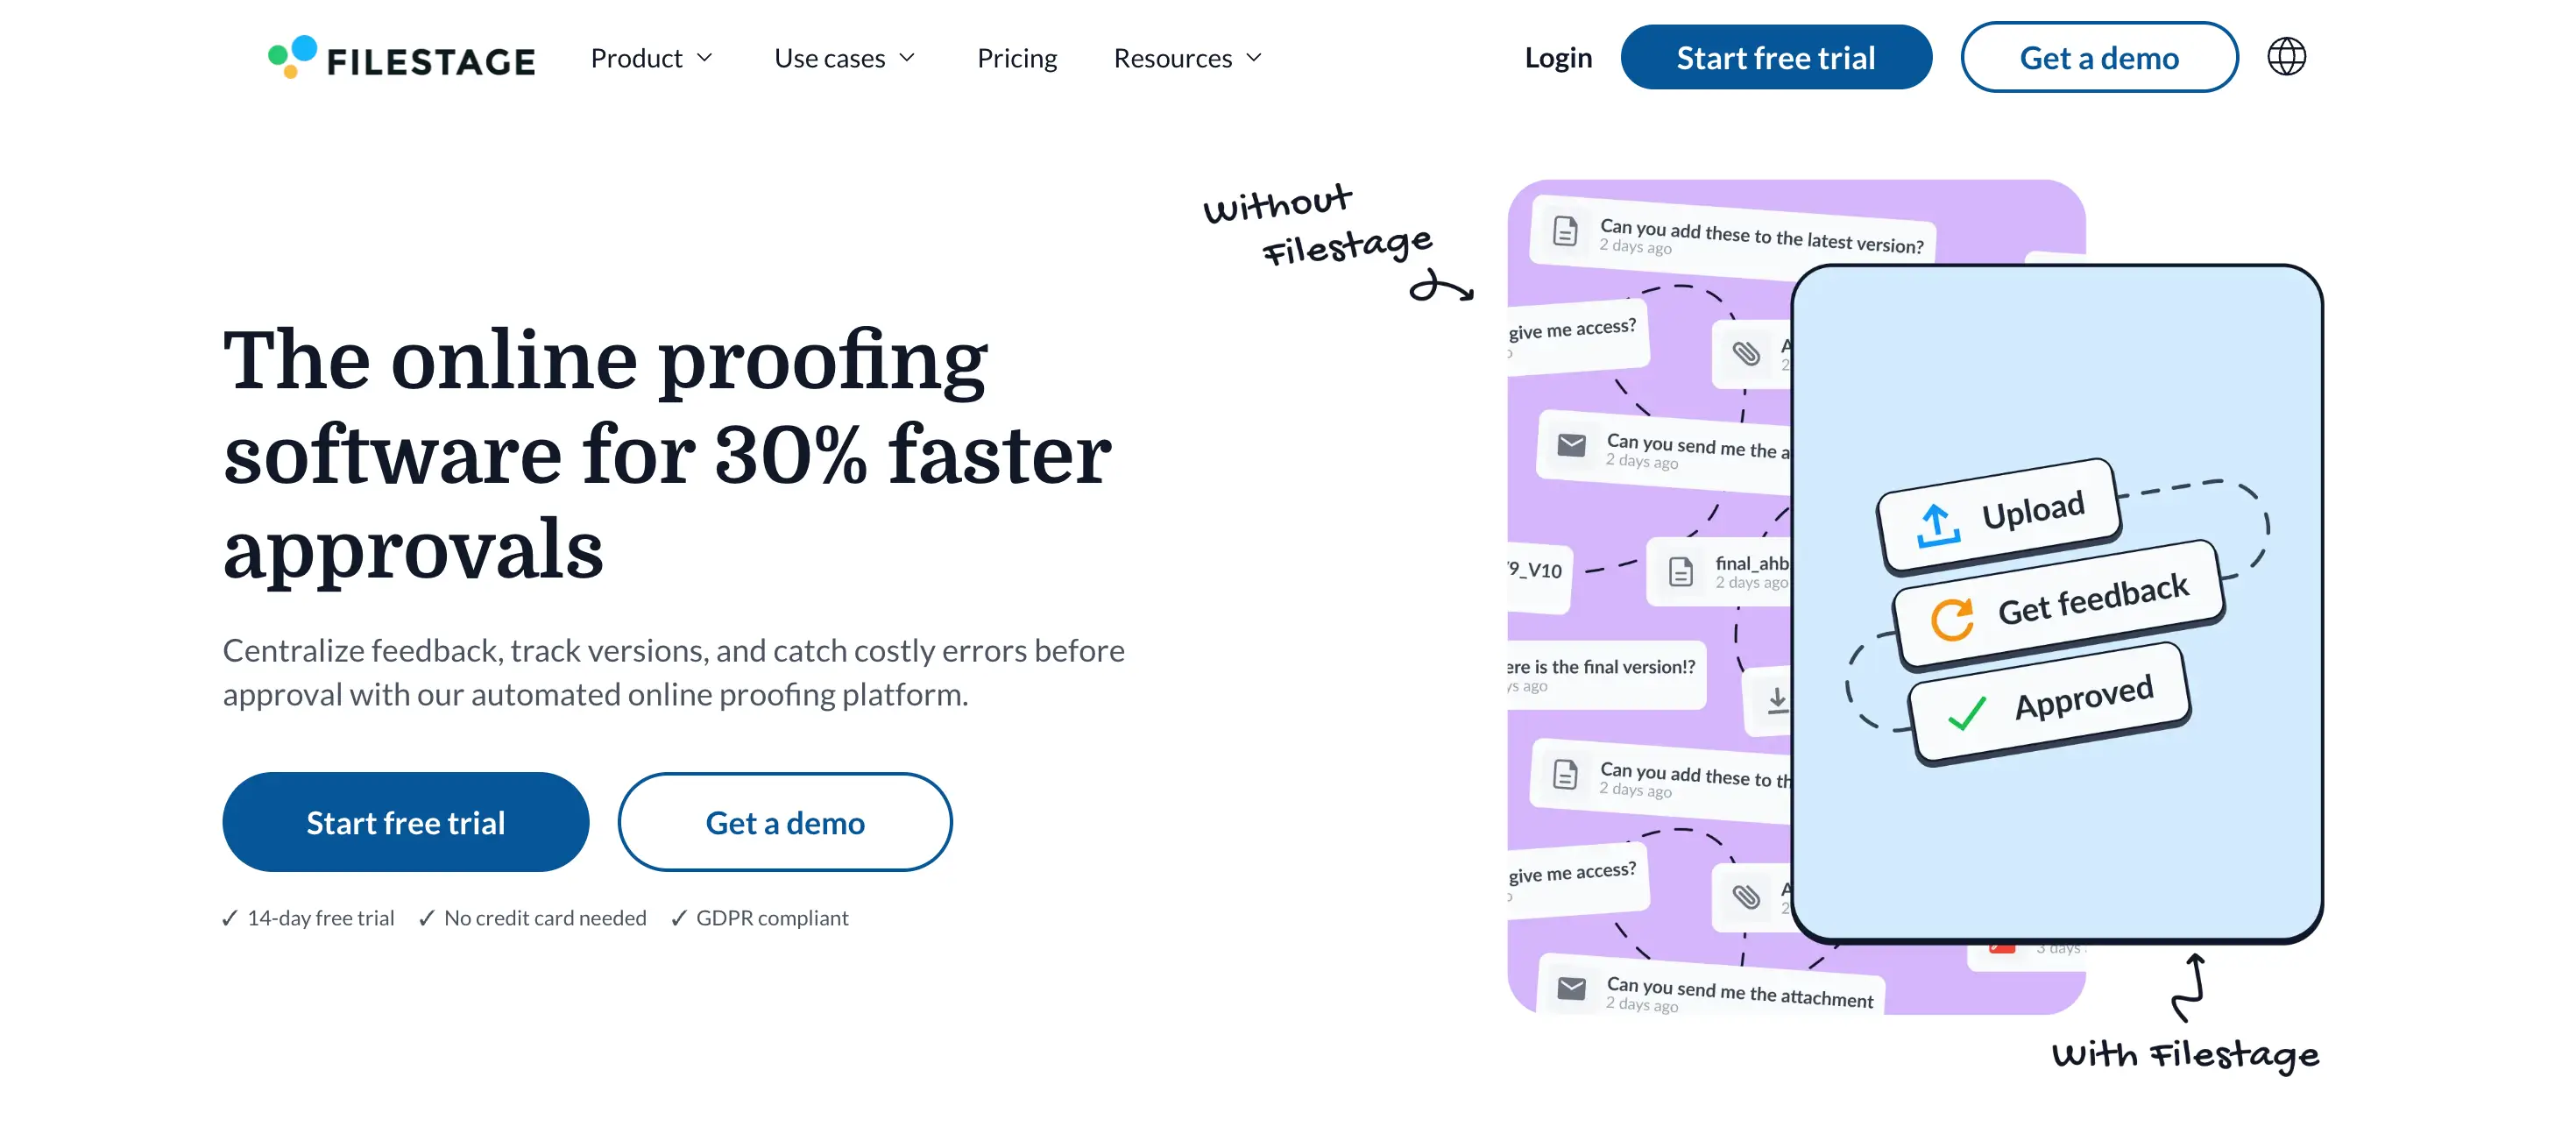Click the header Start free trial button

[x=1775, y=58]
